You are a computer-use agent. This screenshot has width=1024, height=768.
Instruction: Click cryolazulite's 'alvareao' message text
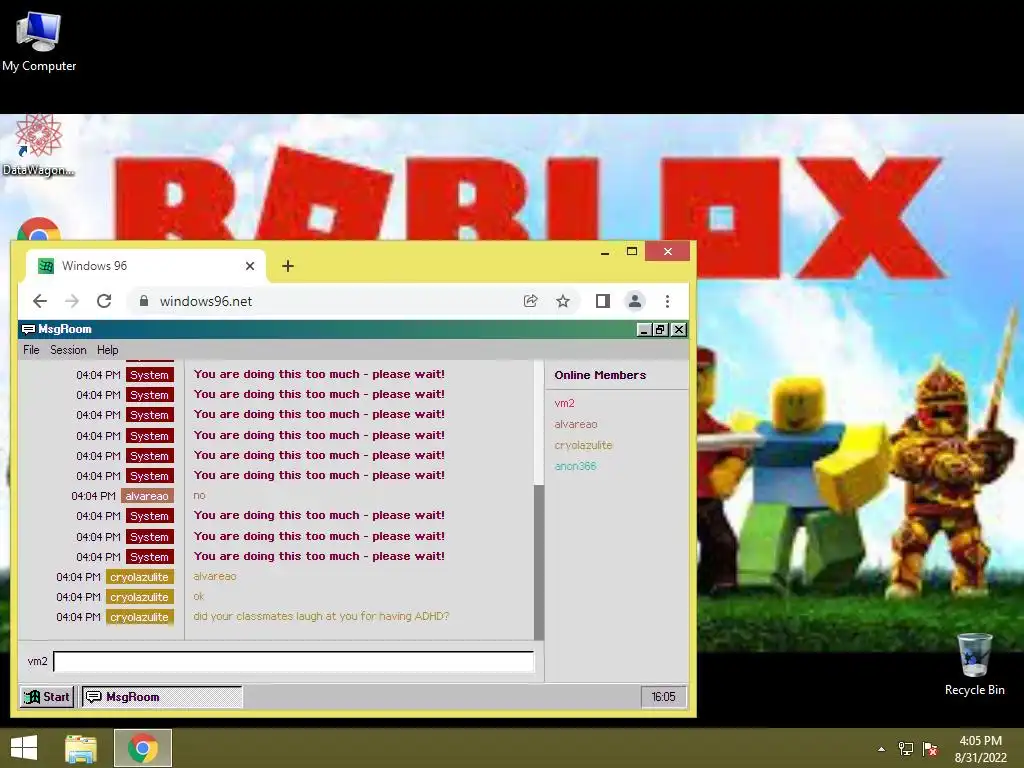click(x=215, y=577)
